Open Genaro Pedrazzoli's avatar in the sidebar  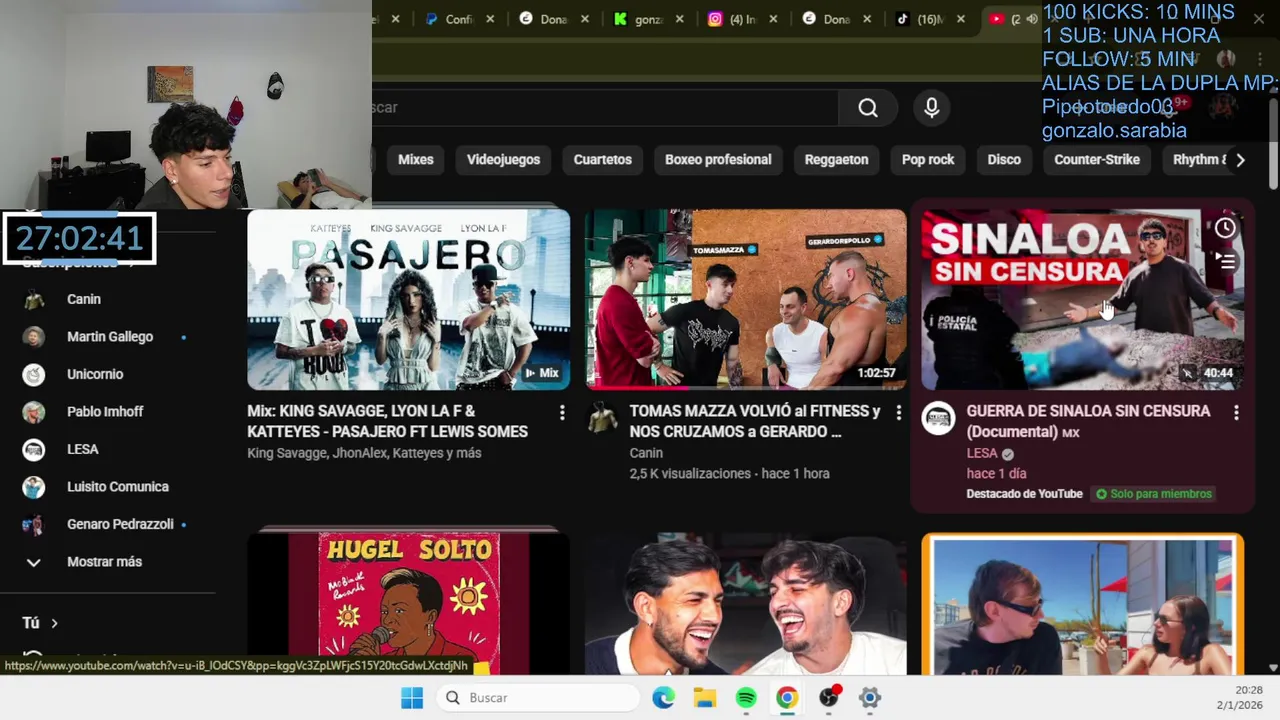(34, 524)
